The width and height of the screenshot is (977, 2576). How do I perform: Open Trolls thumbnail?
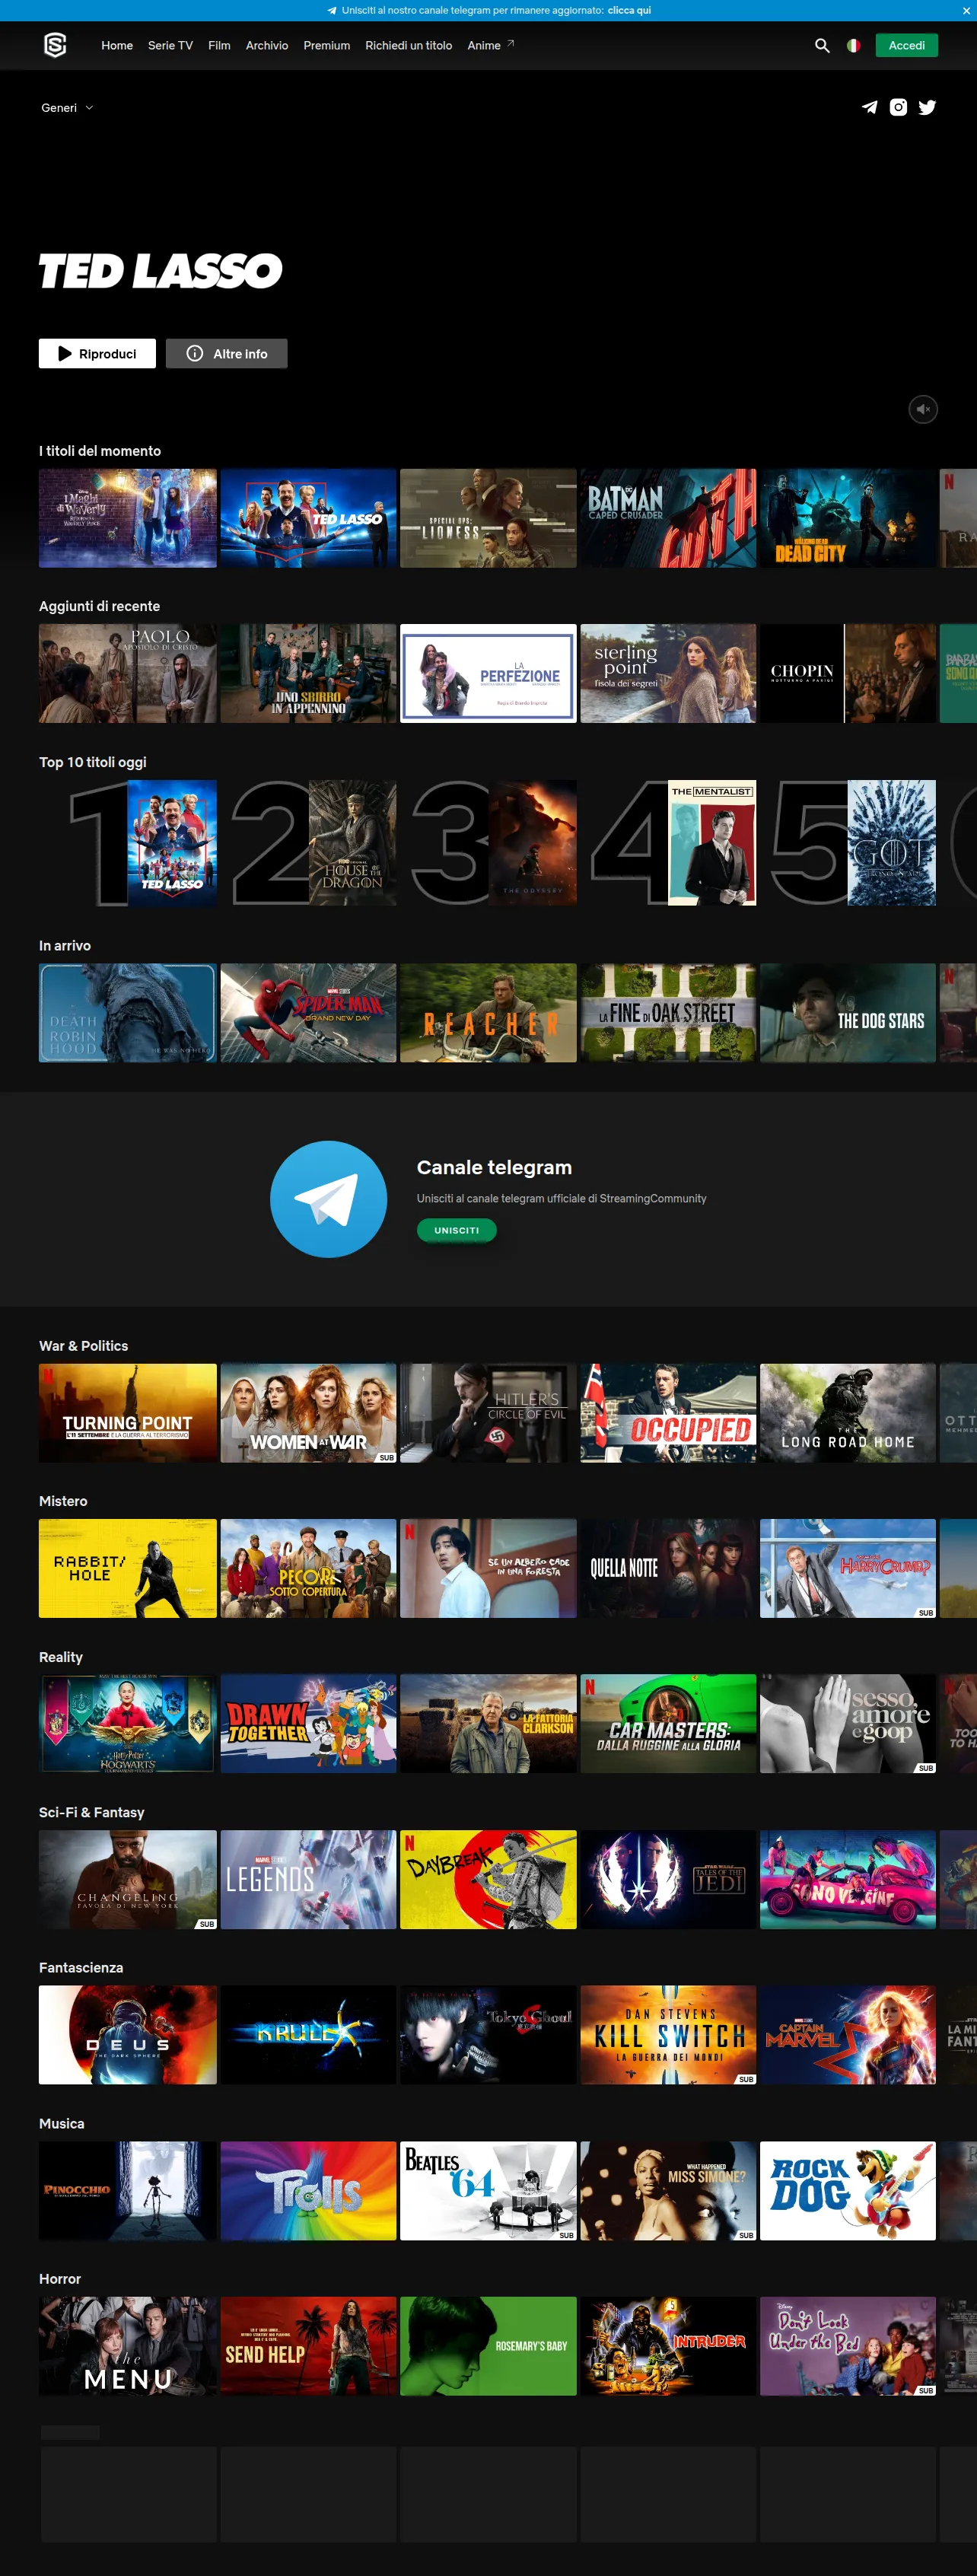click(308, 2190)
